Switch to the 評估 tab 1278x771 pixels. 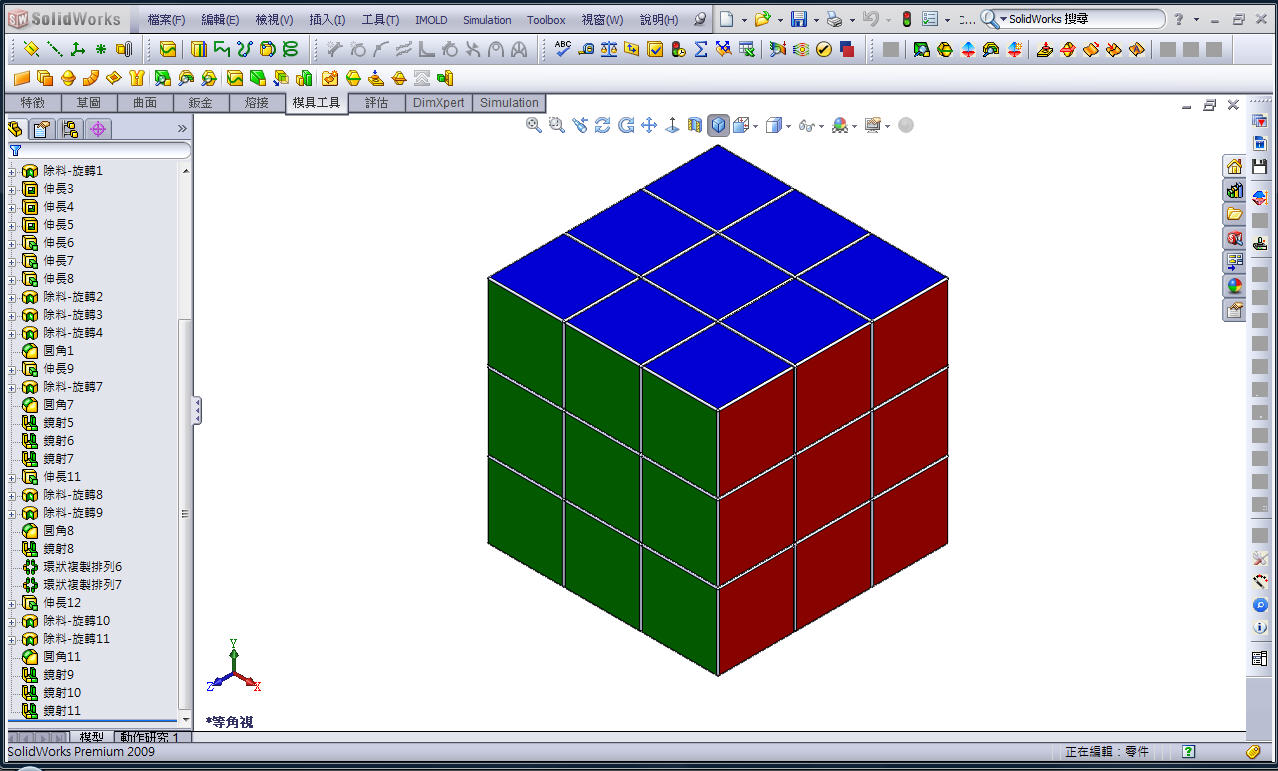tap(376, 103)
